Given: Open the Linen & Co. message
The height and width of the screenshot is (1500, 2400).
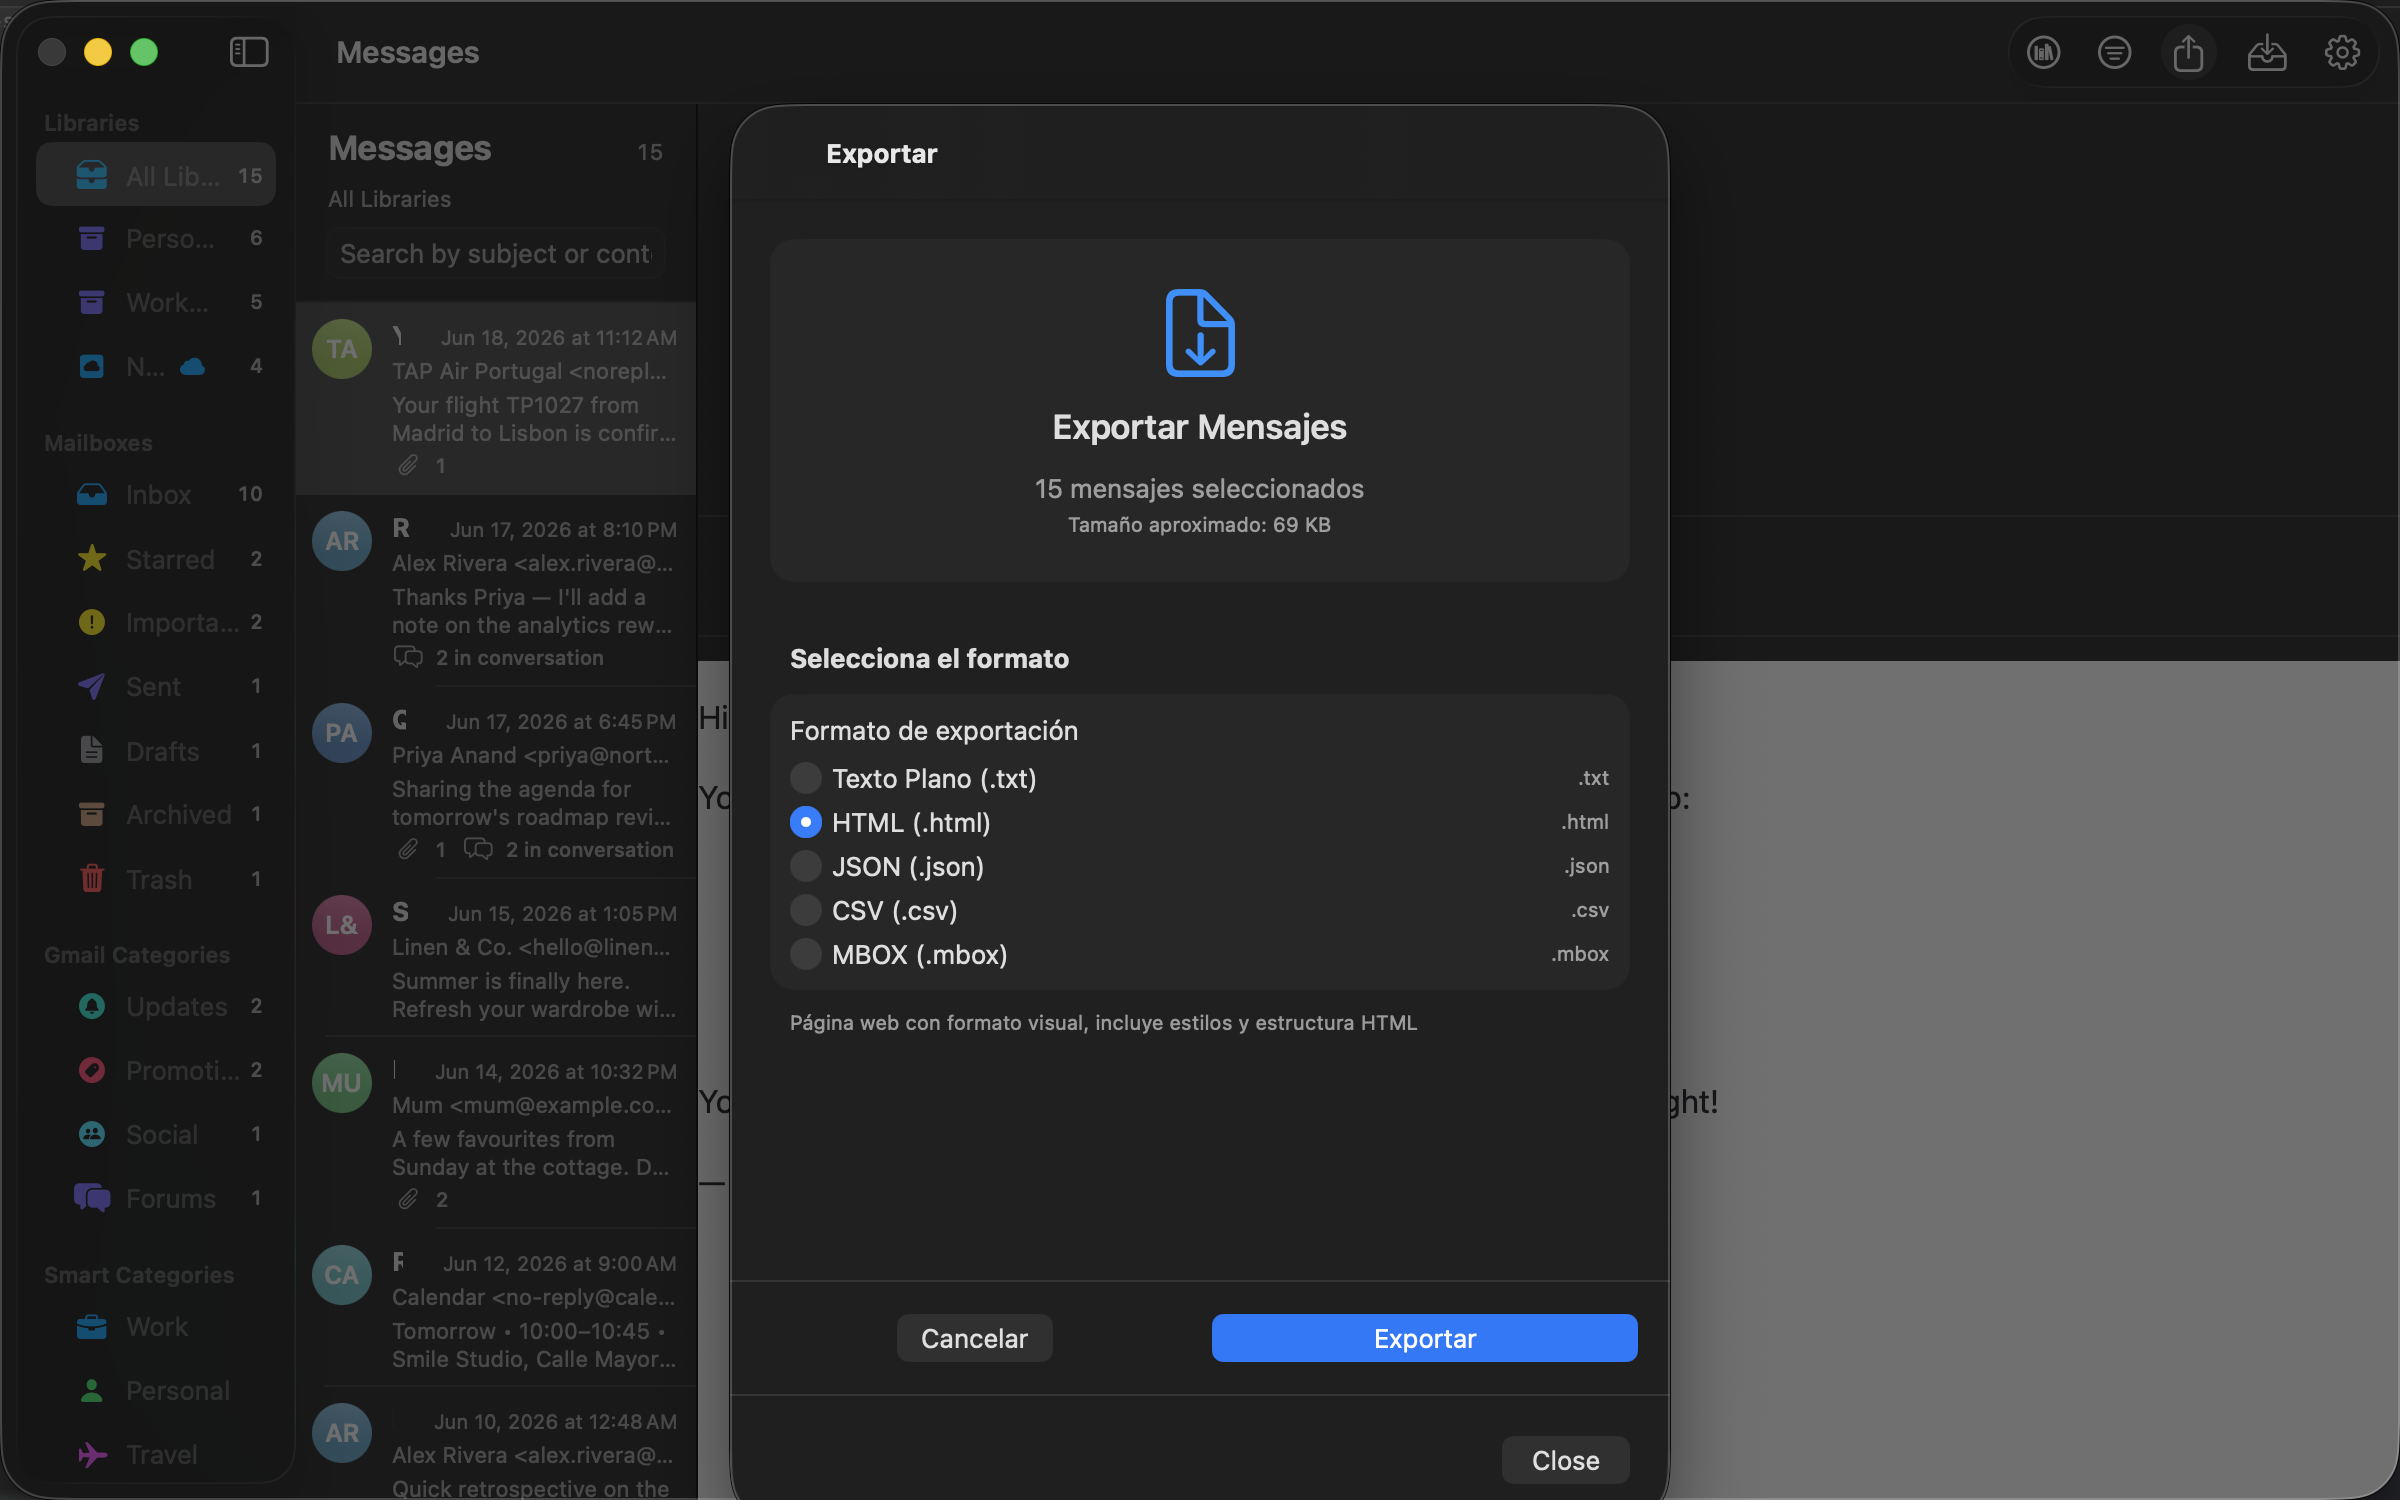Looking at the screenshot, I should [x=496, y=958].
